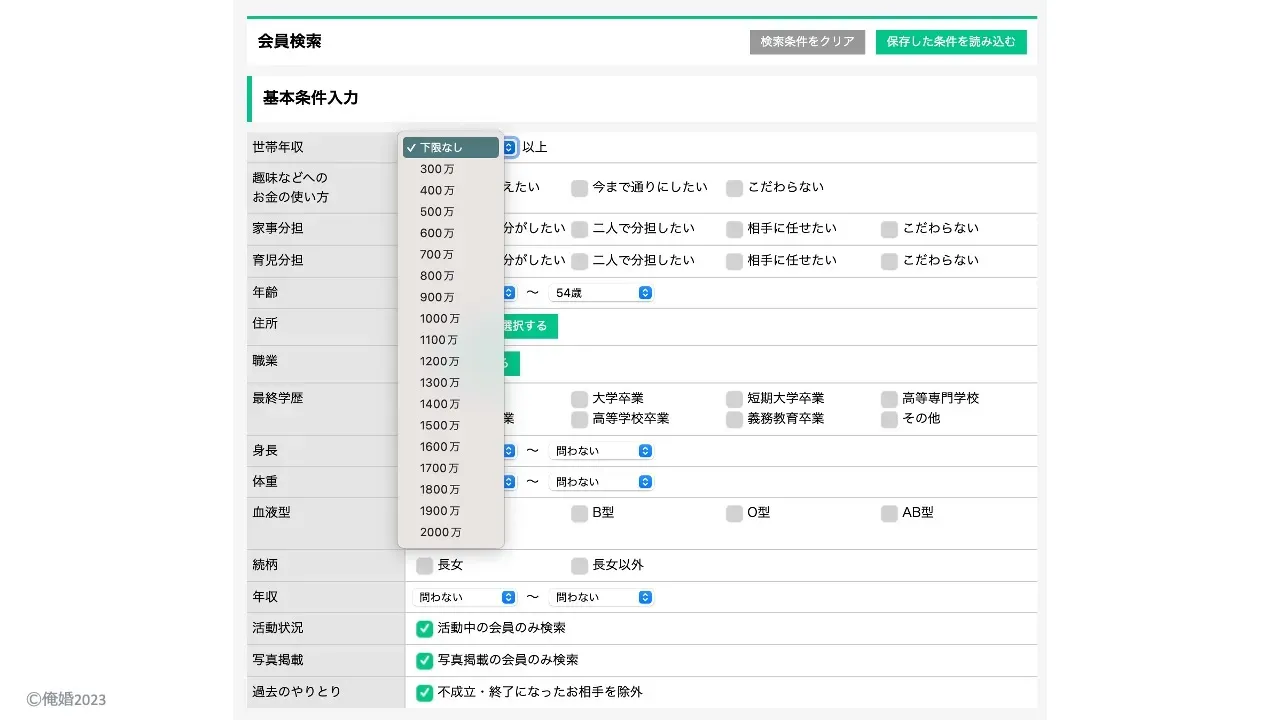Check 短期大学卒業 checkbox

tap(735, 399)
